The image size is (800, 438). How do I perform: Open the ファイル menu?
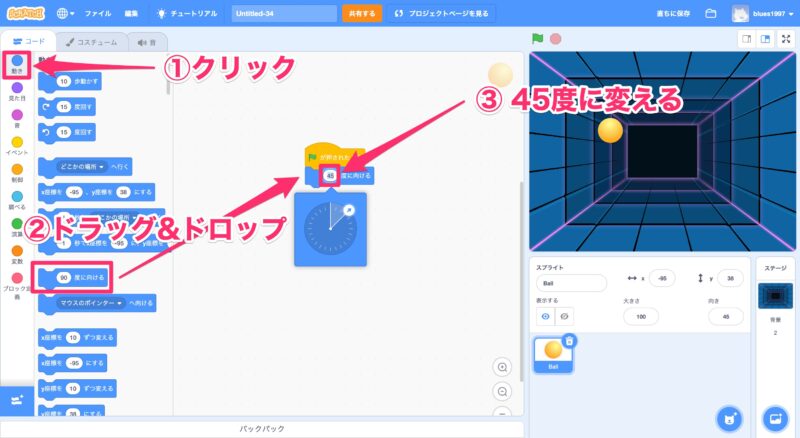pyautogui.click(x=97, y=14)
